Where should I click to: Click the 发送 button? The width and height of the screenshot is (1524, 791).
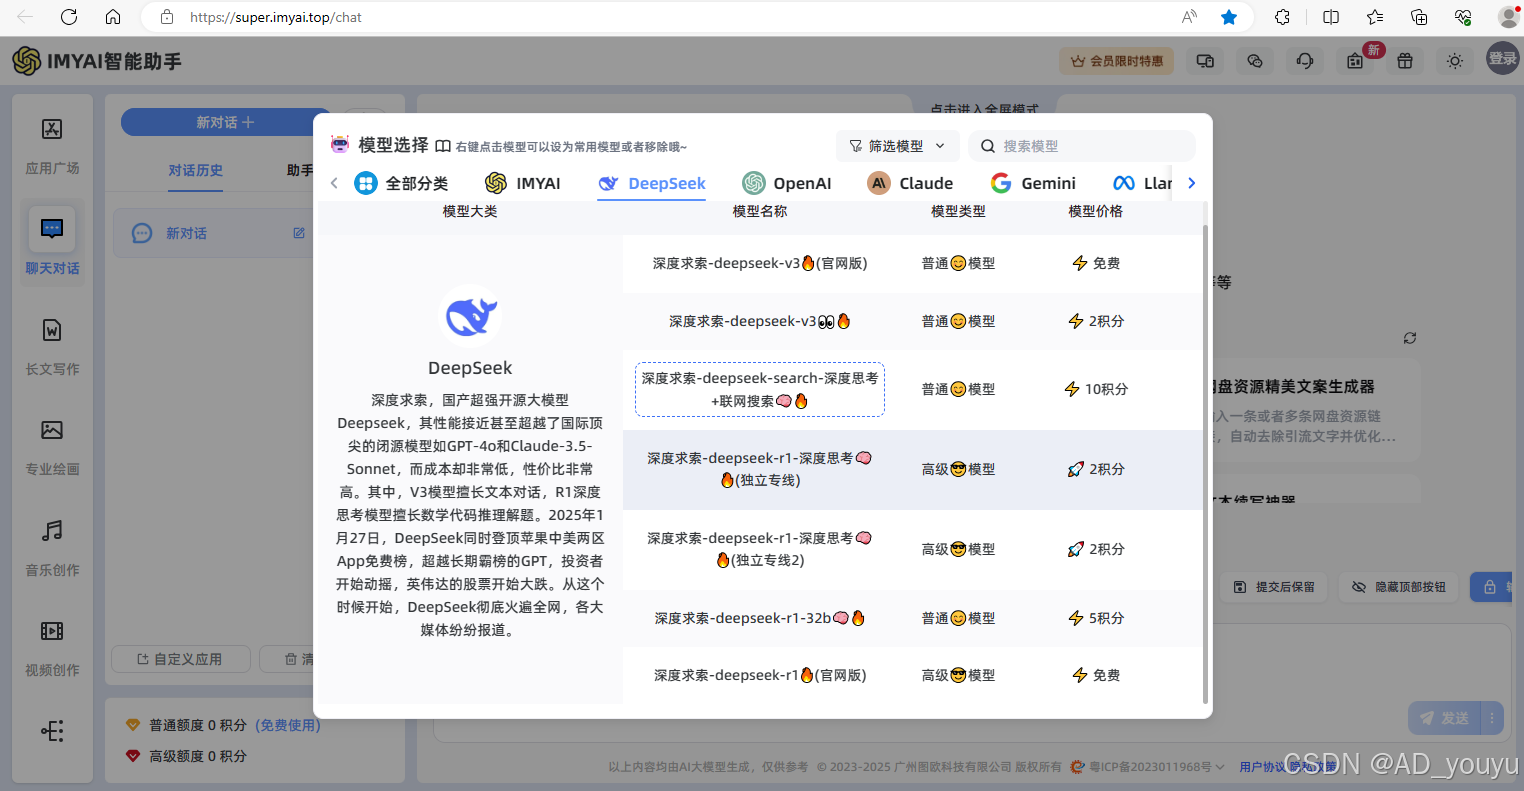[x=1444, y=718]
